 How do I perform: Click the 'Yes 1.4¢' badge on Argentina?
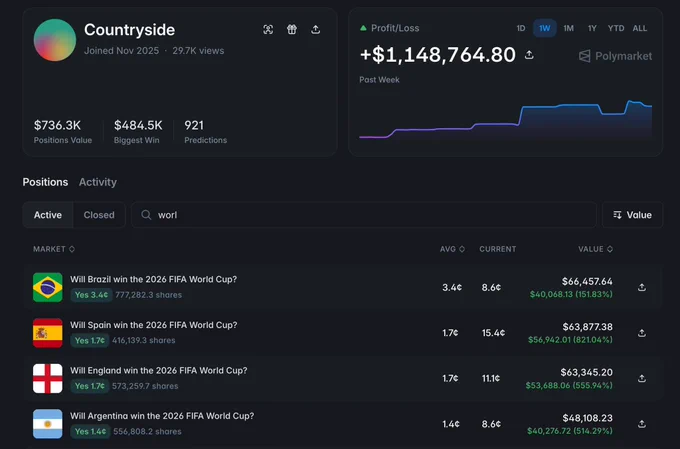click(x=90, y=432)
